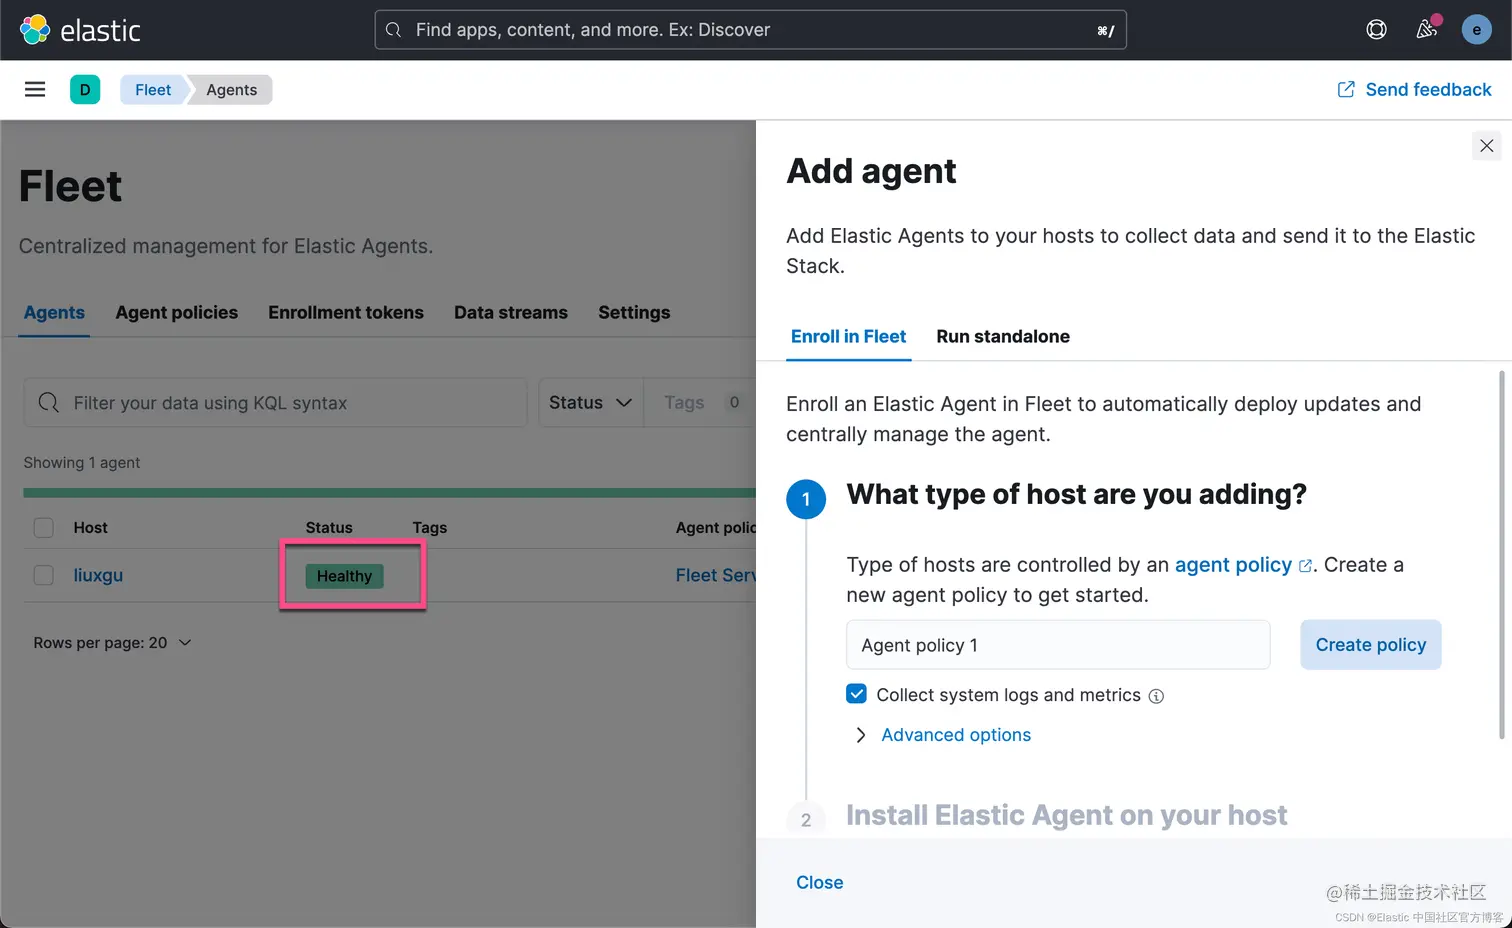The image size is (1512, 928).
Task: Click the Create policy button
Action: [x=1370, y=645]
